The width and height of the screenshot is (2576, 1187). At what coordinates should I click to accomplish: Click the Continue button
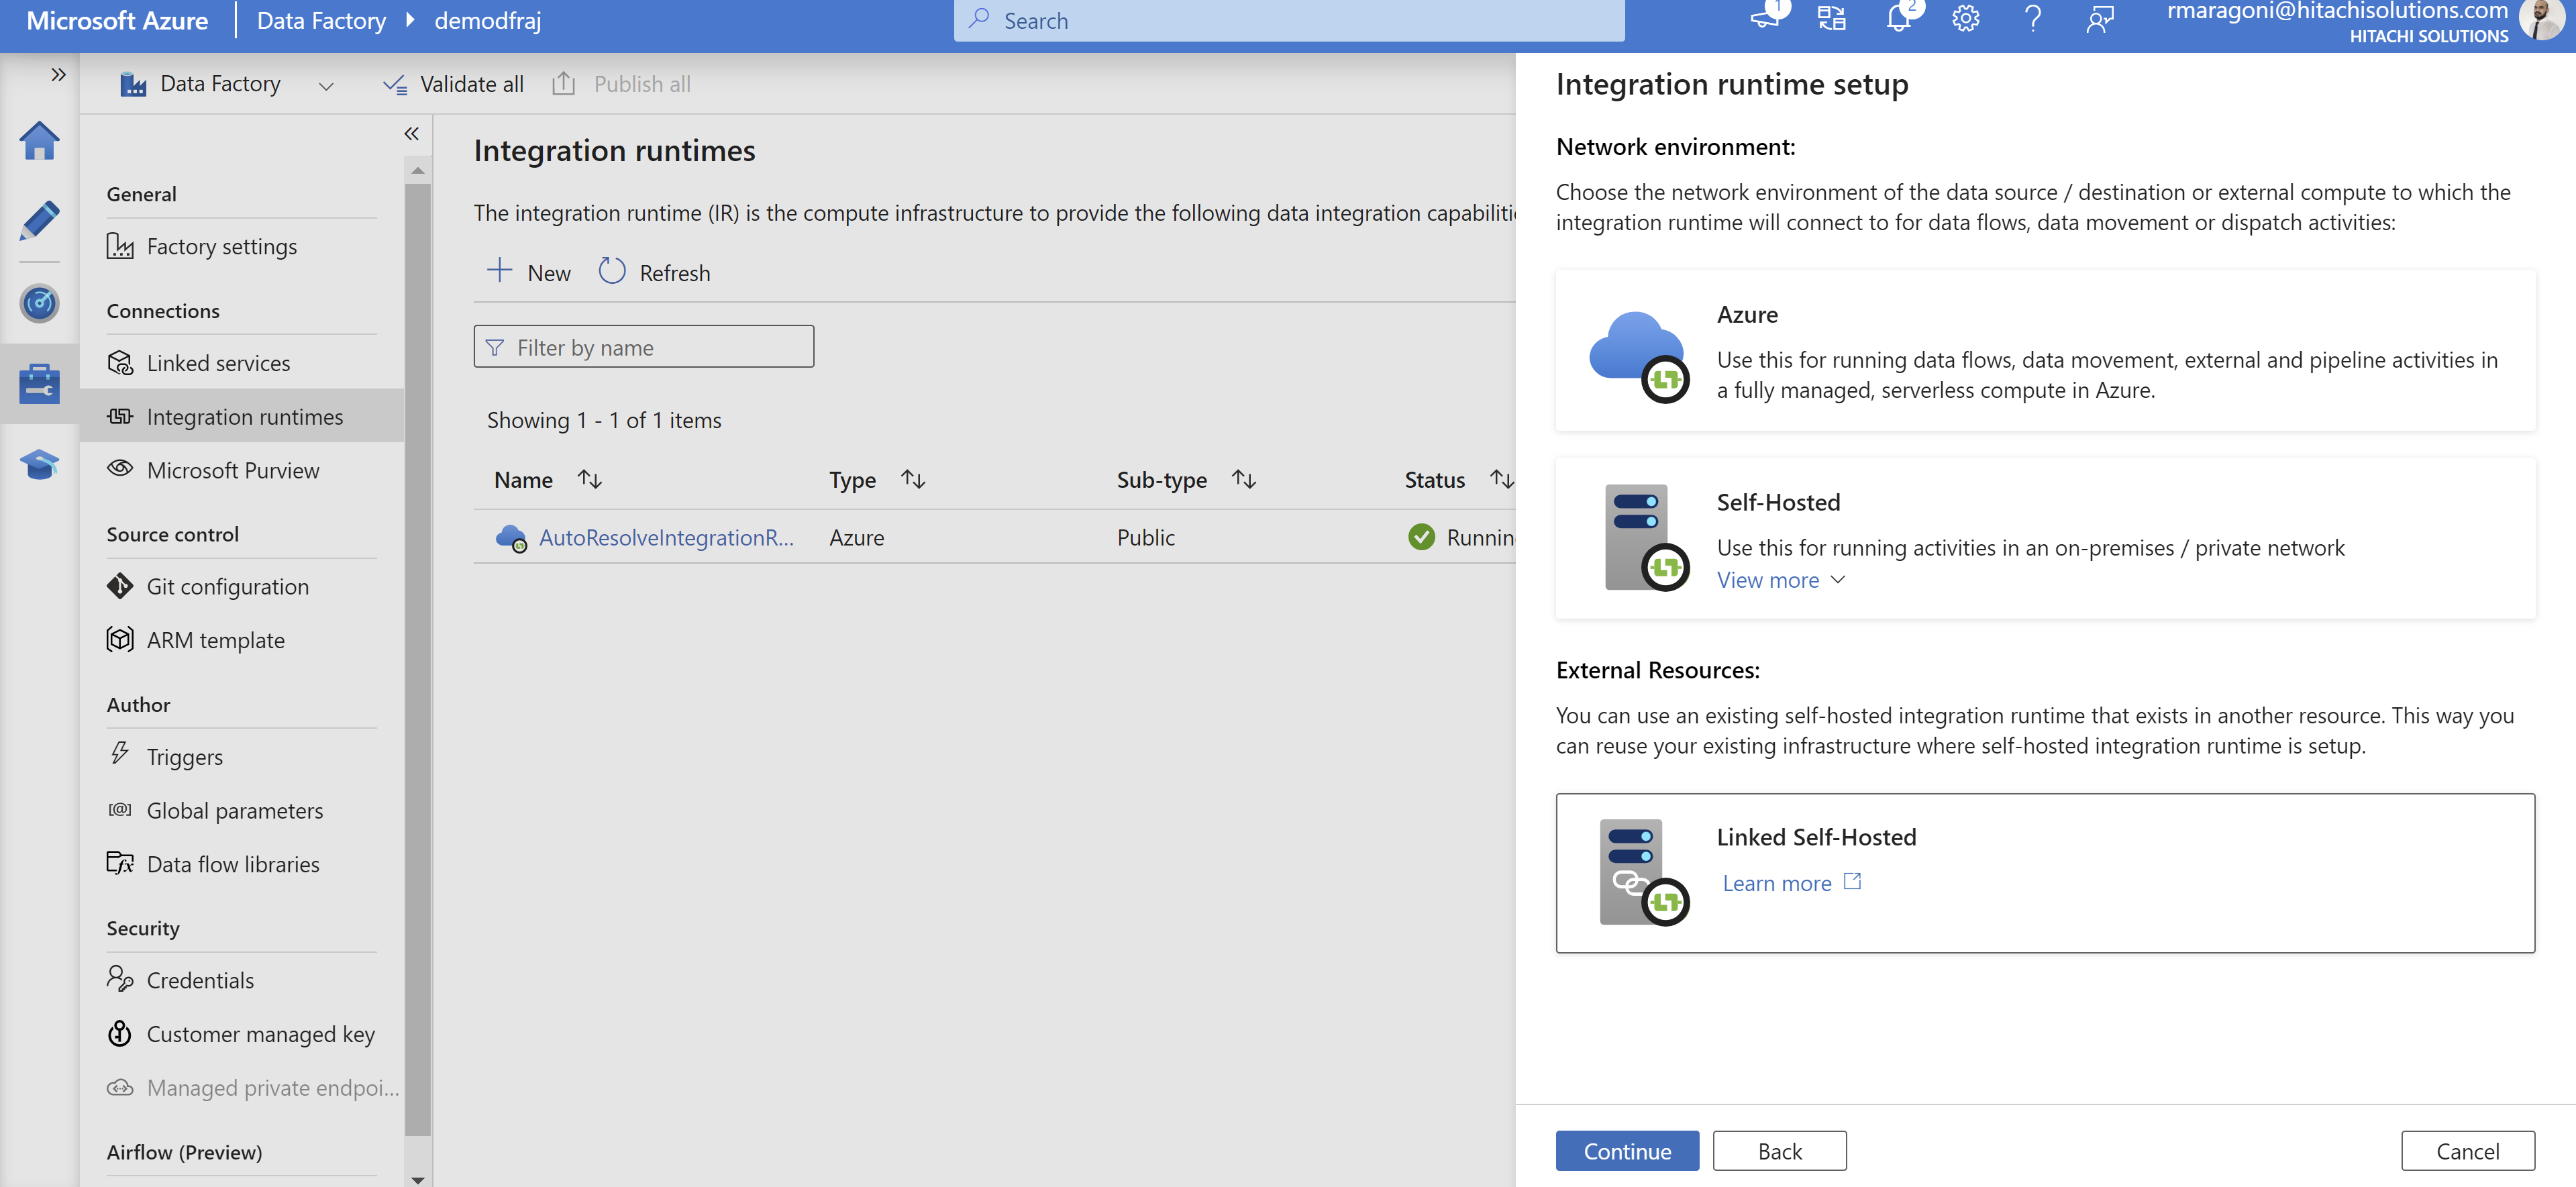pos(1626,1150)
